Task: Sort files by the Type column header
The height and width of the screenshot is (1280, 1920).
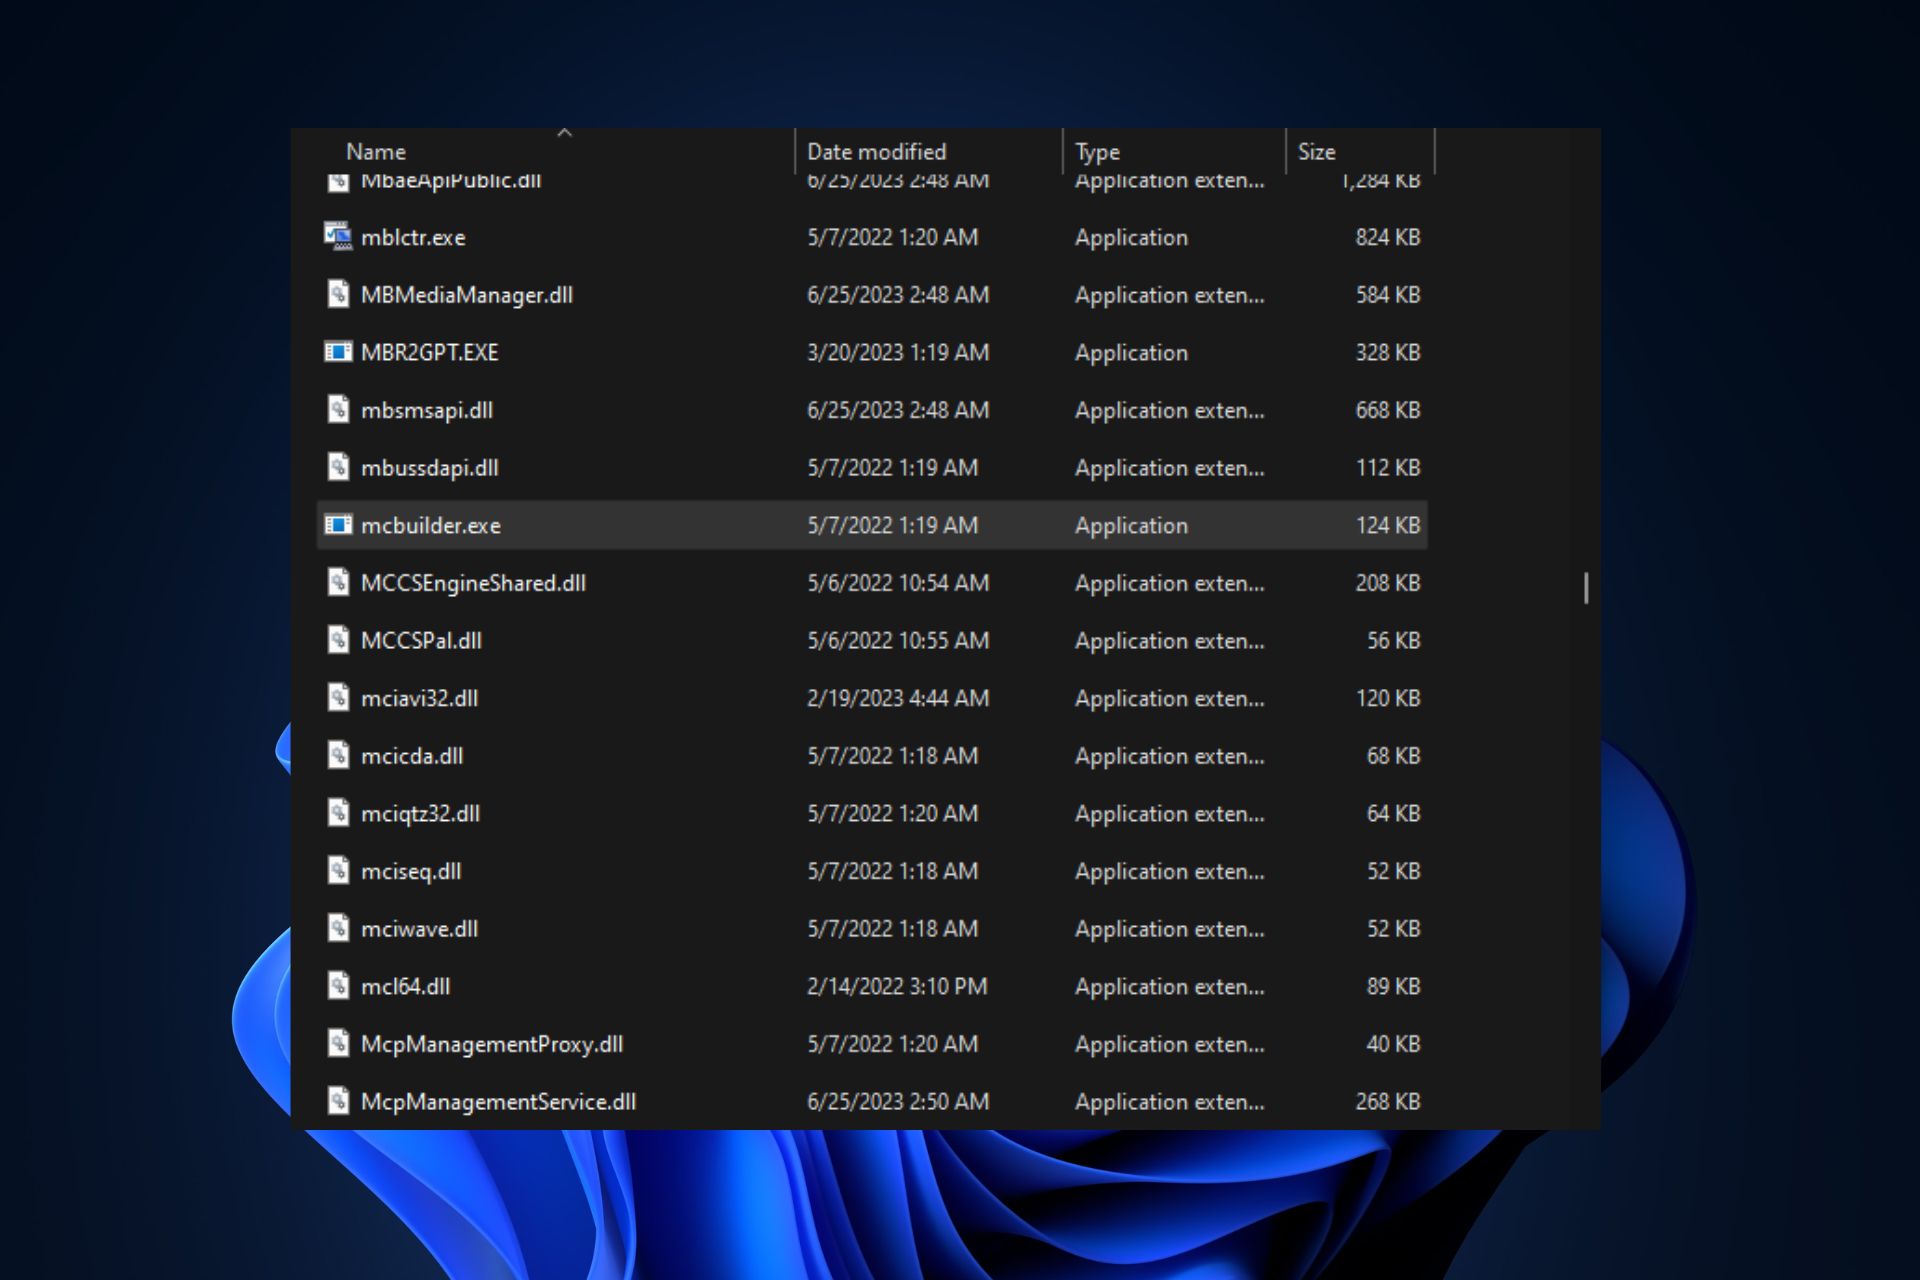Action: click(x=1097, y=152)
